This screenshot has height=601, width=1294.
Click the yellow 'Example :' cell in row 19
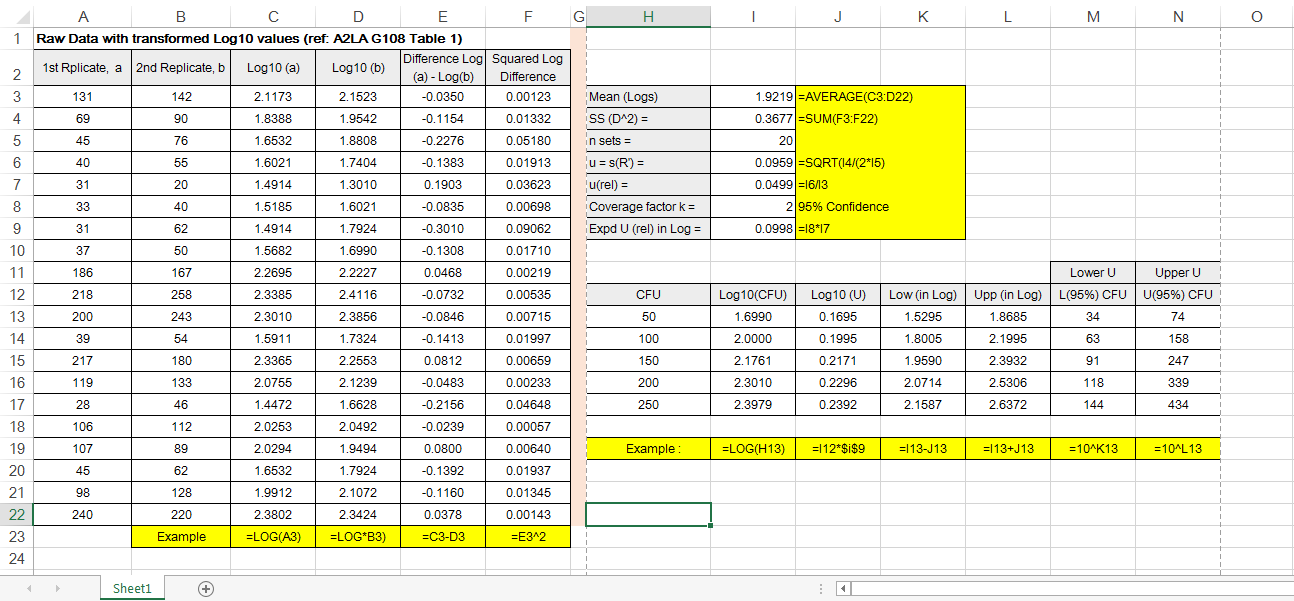[x=648, y=449]
